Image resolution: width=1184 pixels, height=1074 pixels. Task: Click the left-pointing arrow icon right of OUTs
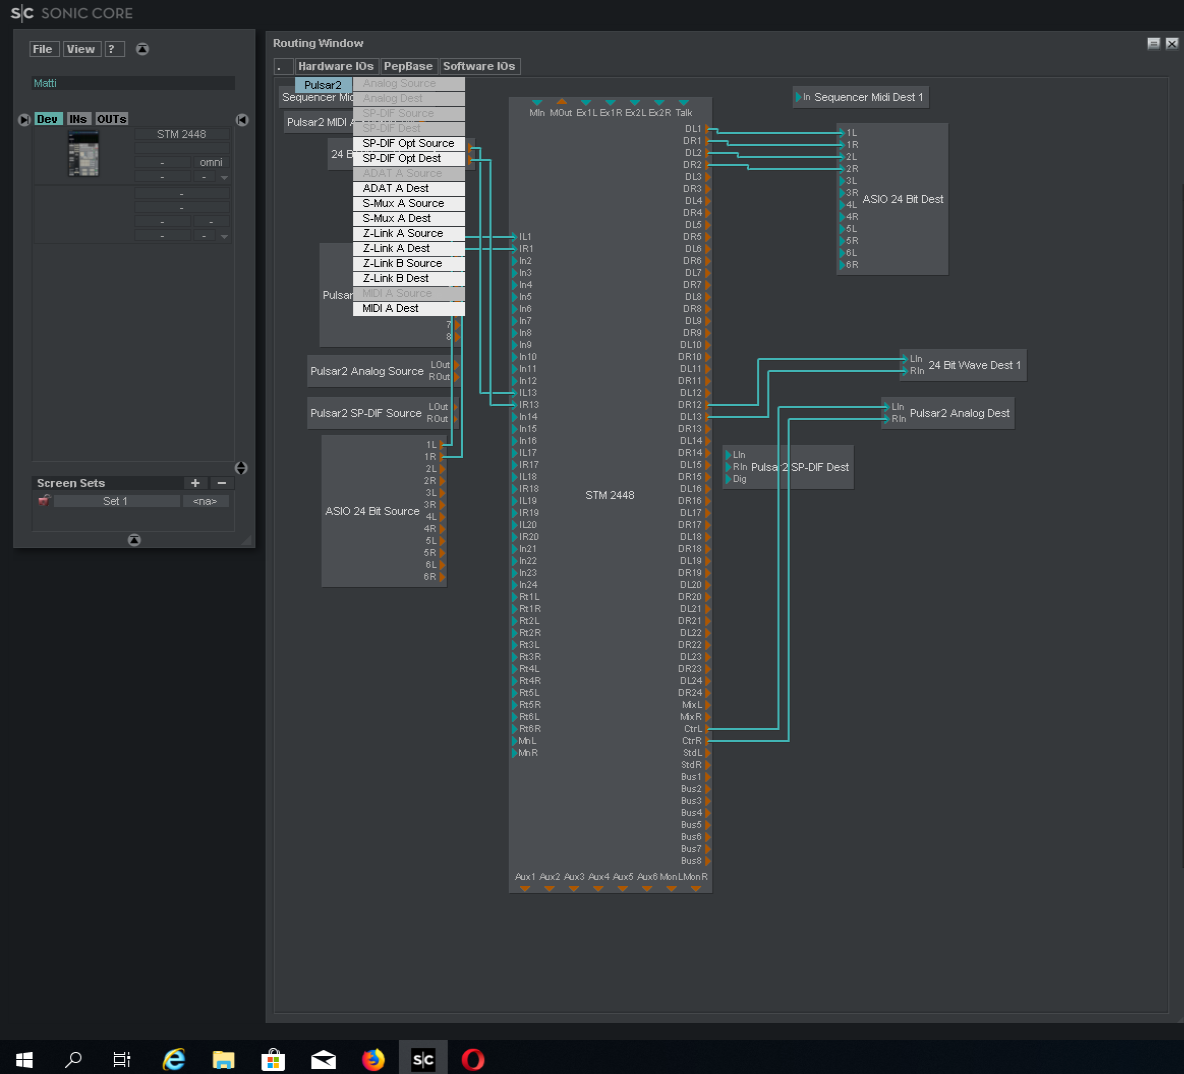[242, 119]
